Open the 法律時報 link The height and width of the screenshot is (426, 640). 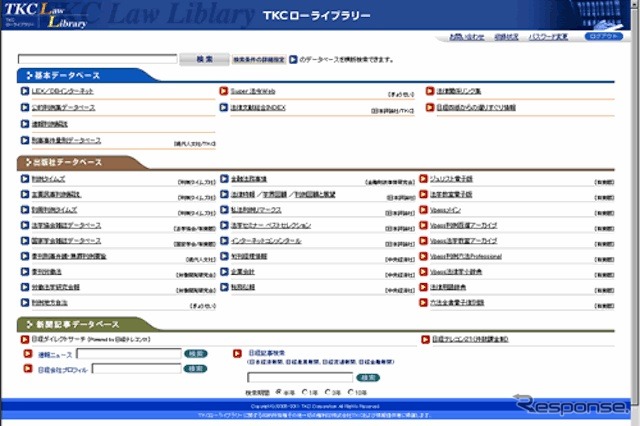tap(243, 195)
